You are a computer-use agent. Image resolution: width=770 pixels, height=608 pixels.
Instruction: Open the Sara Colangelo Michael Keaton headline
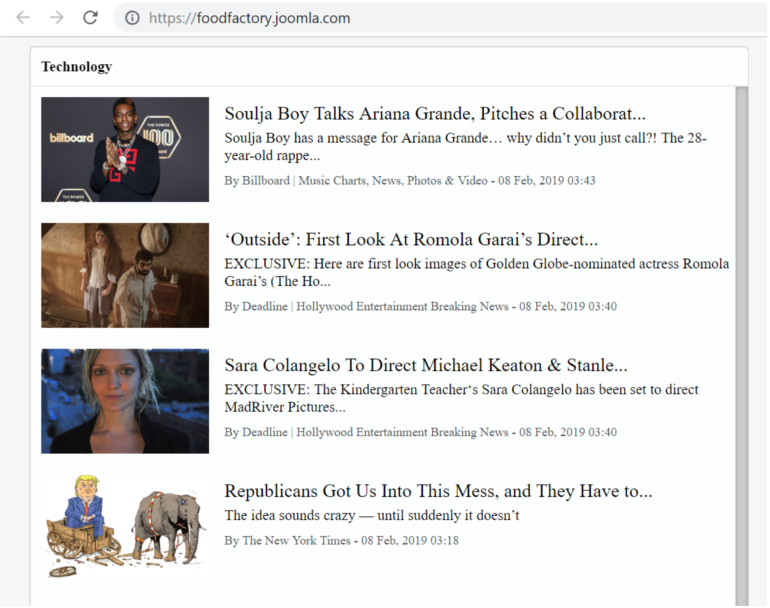(x=425, y=366)
